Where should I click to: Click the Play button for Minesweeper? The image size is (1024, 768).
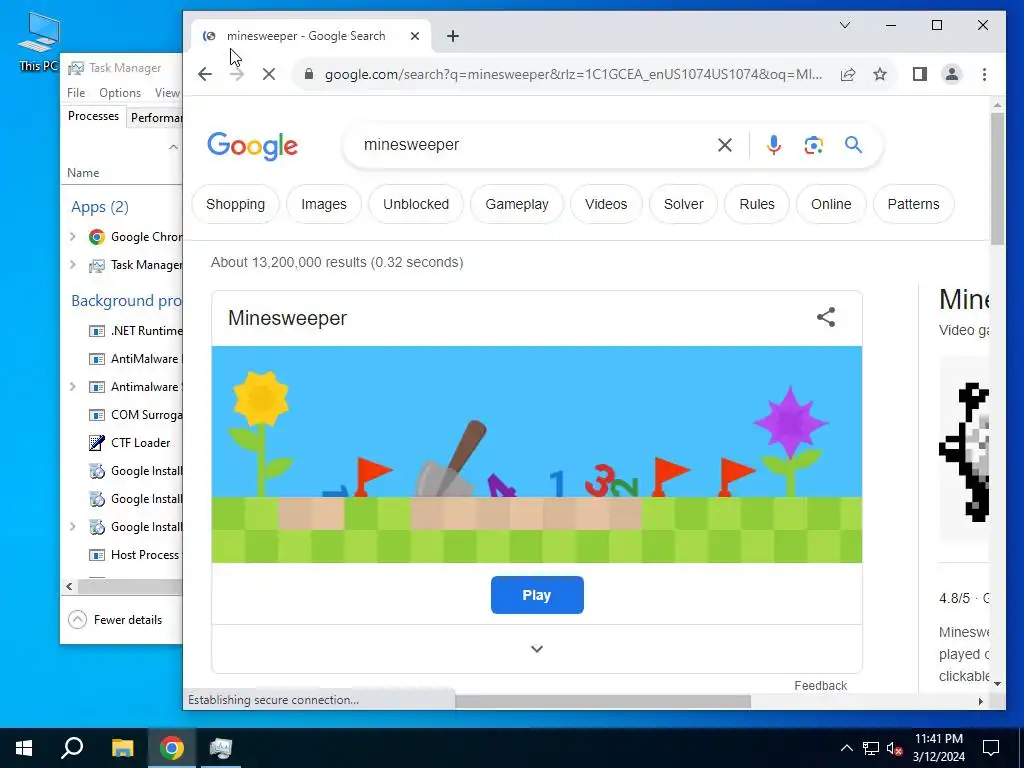pyautogui.click(x=537, y=595)
